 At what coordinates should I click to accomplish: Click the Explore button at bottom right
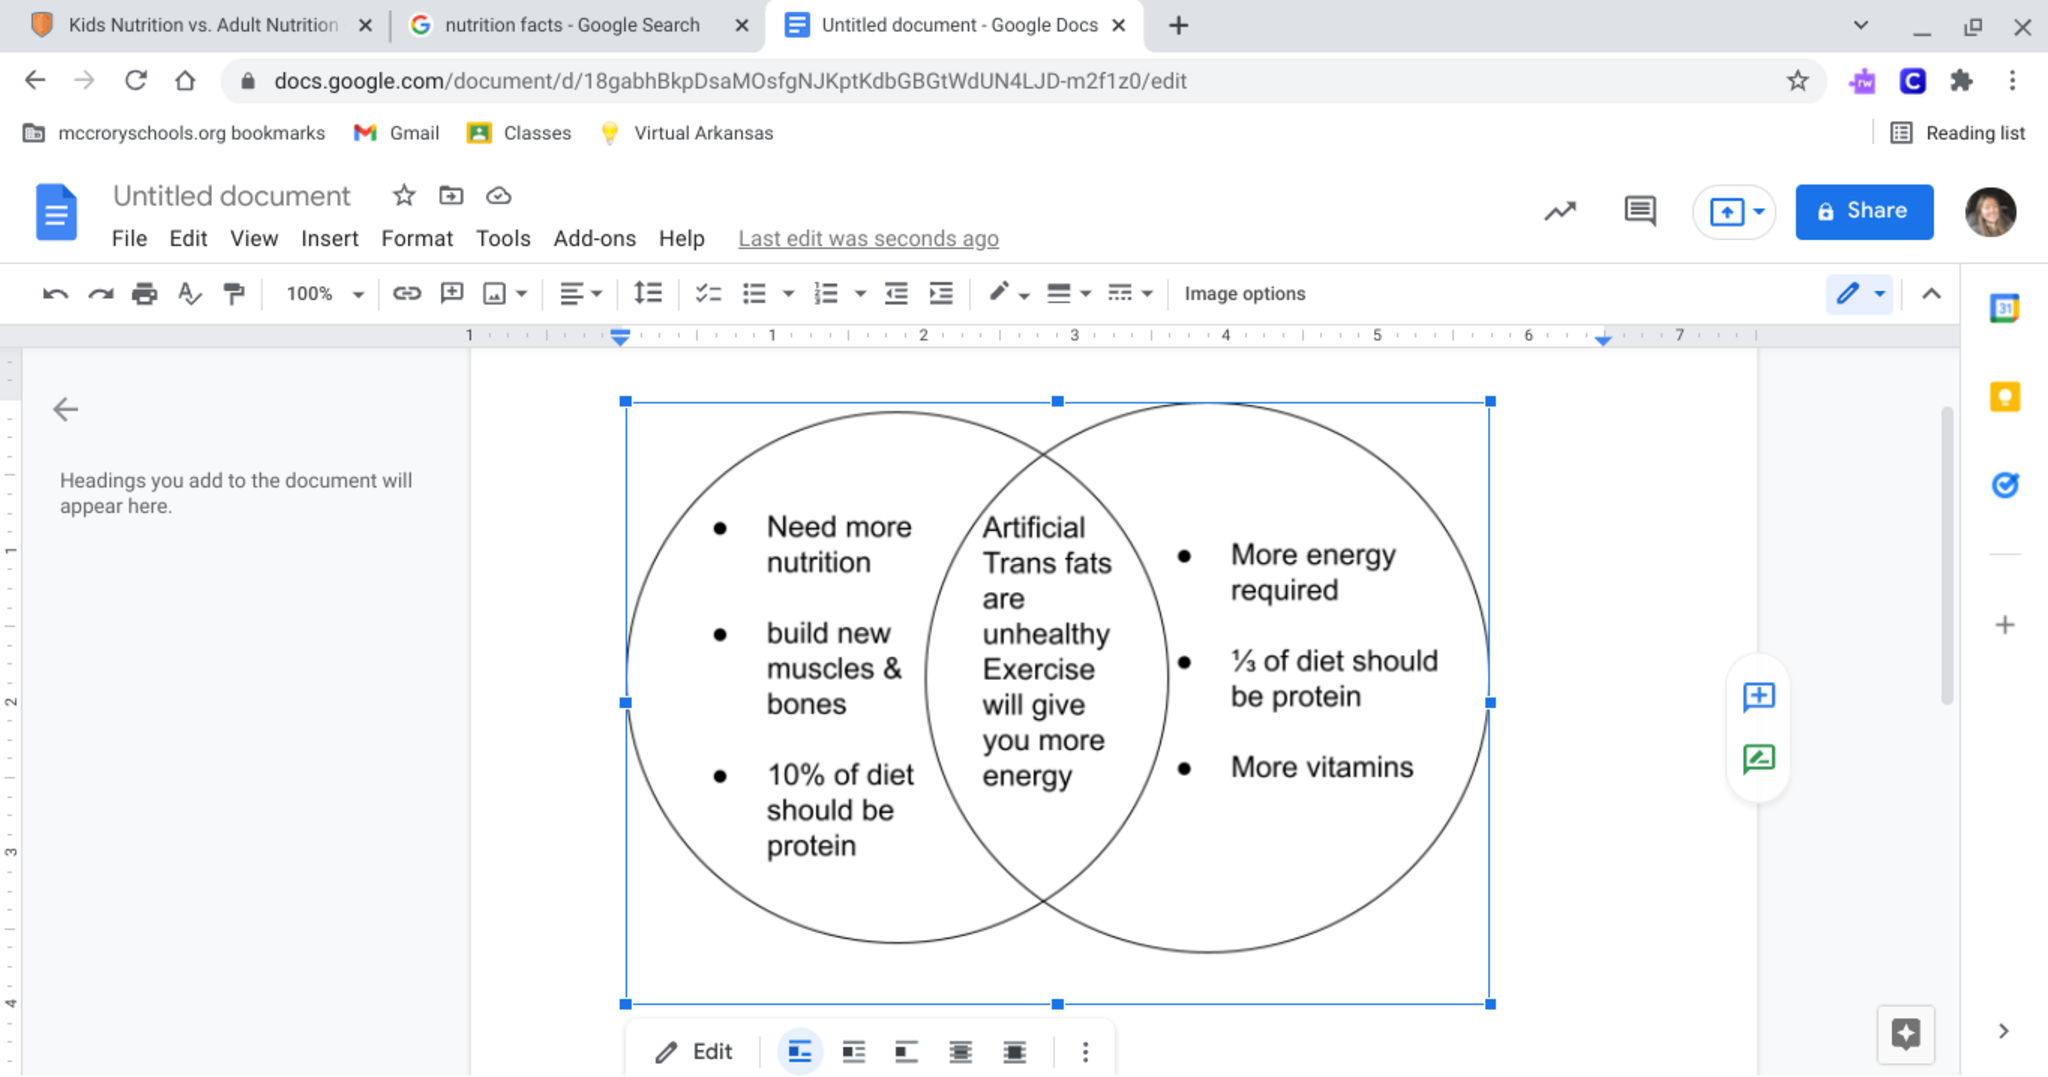click(x=1905, y=1033)
